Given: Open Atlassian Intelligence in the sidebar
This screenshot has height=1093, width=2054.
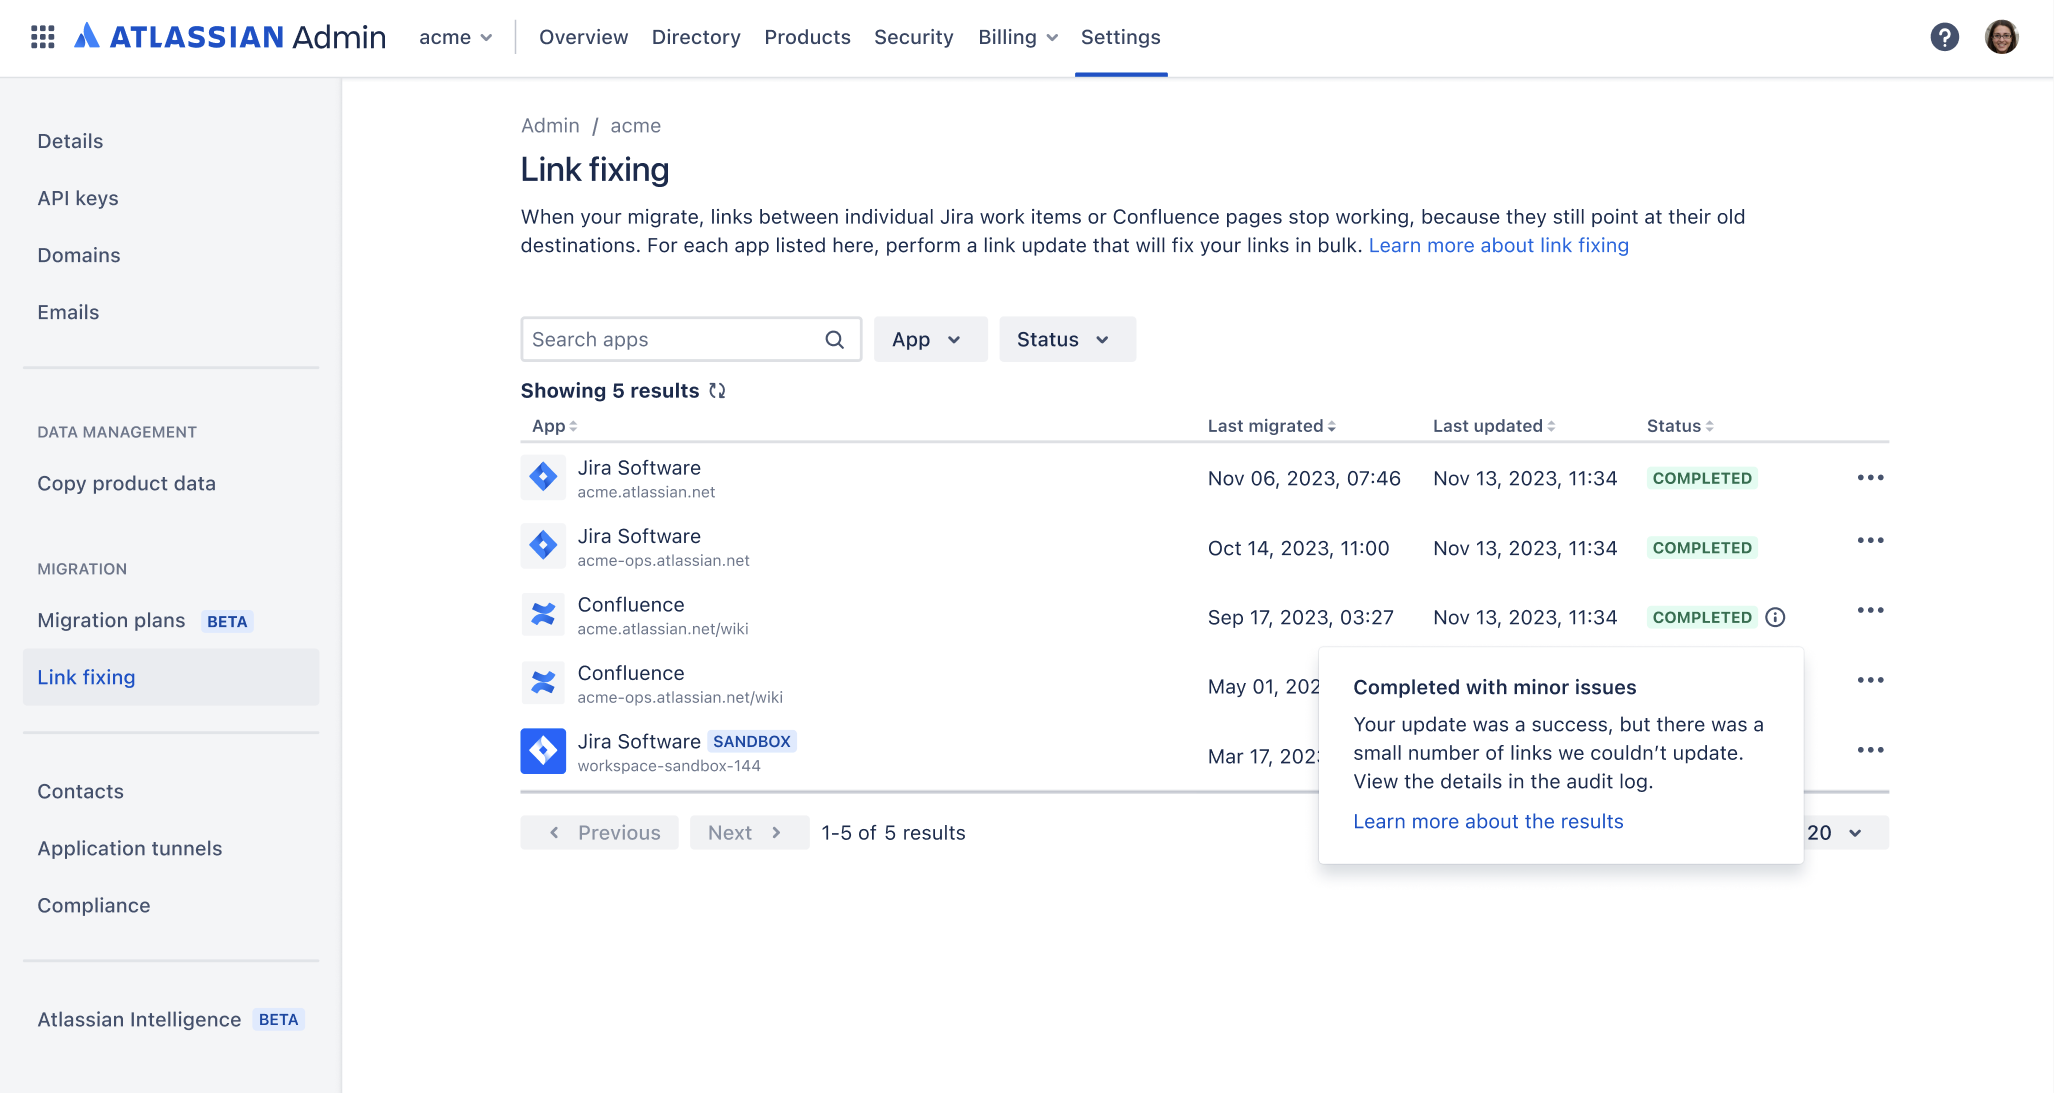Looking at the screenshot, I should click(x=139, y=1019).
